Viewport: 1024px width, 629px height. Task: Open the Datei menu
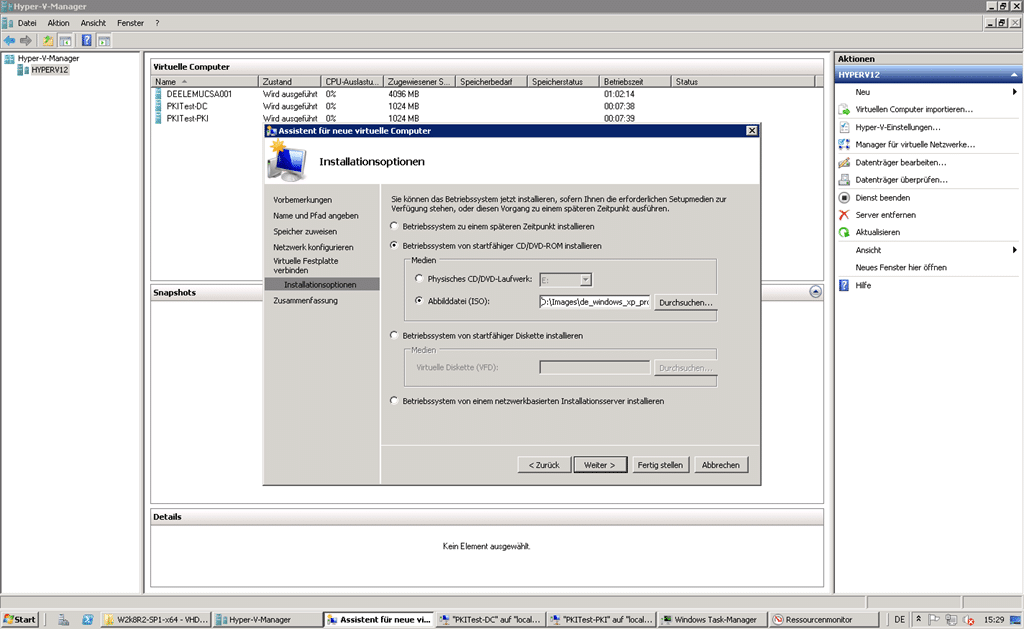(27, 23)
